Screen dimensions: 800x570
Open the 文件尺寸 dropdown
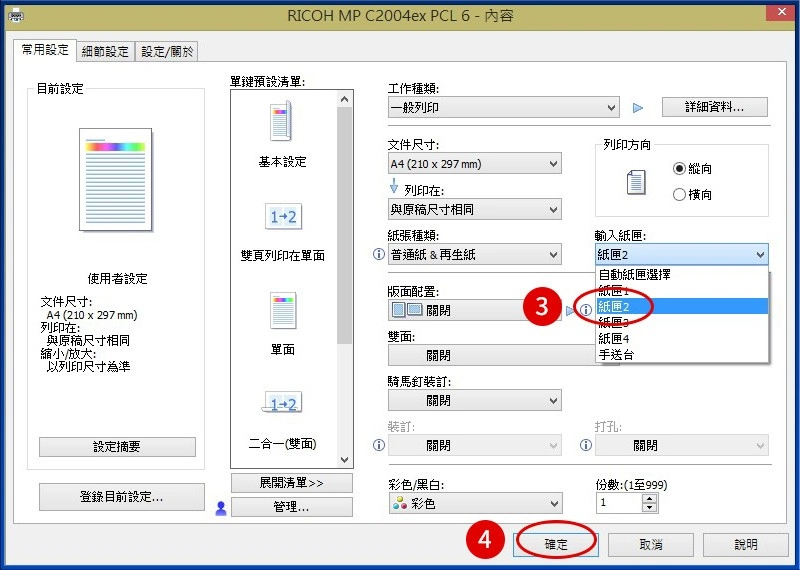point(474,164)
